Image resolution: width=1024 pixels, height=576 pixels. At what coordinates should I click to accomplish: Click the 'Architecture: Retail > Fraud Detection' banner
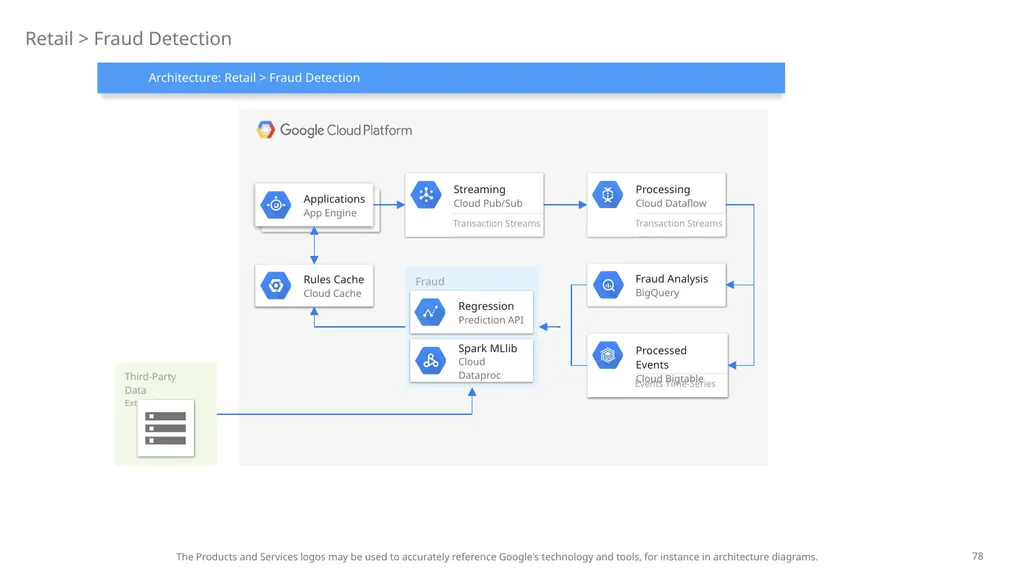coord(441,78)
